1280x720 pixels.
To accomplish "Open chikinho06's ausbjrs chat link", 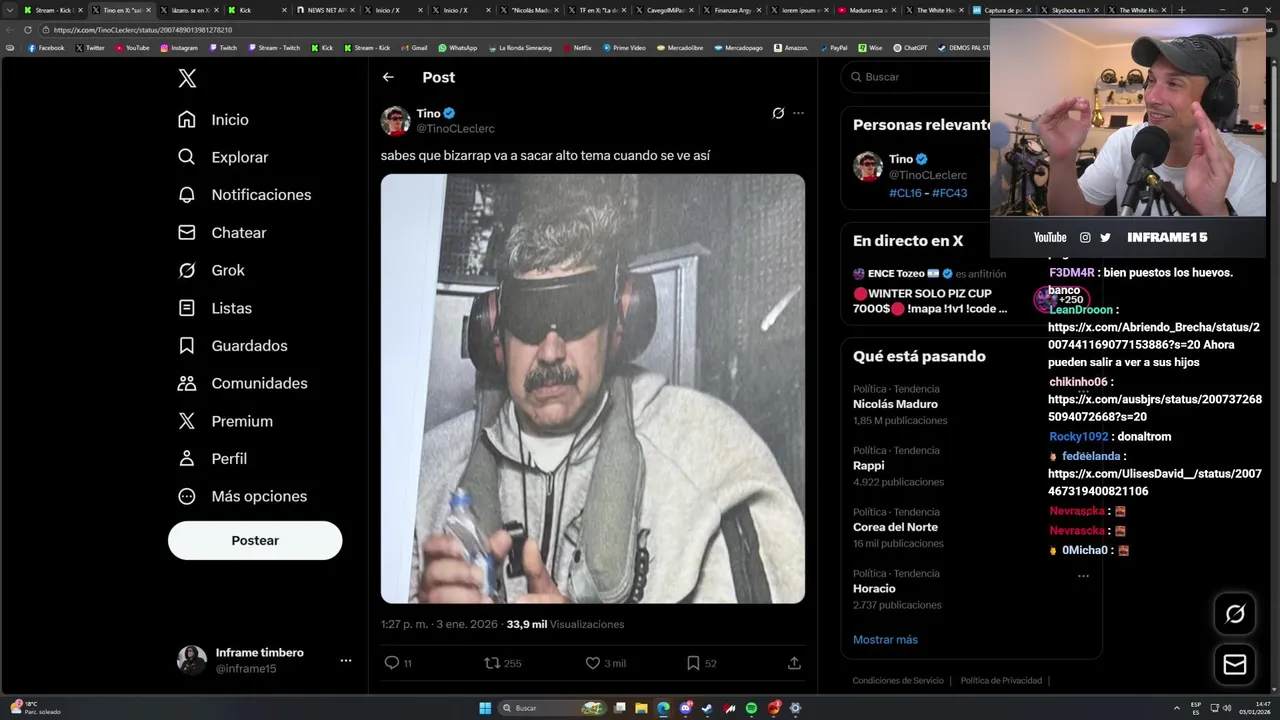I will coord(1154,408).
